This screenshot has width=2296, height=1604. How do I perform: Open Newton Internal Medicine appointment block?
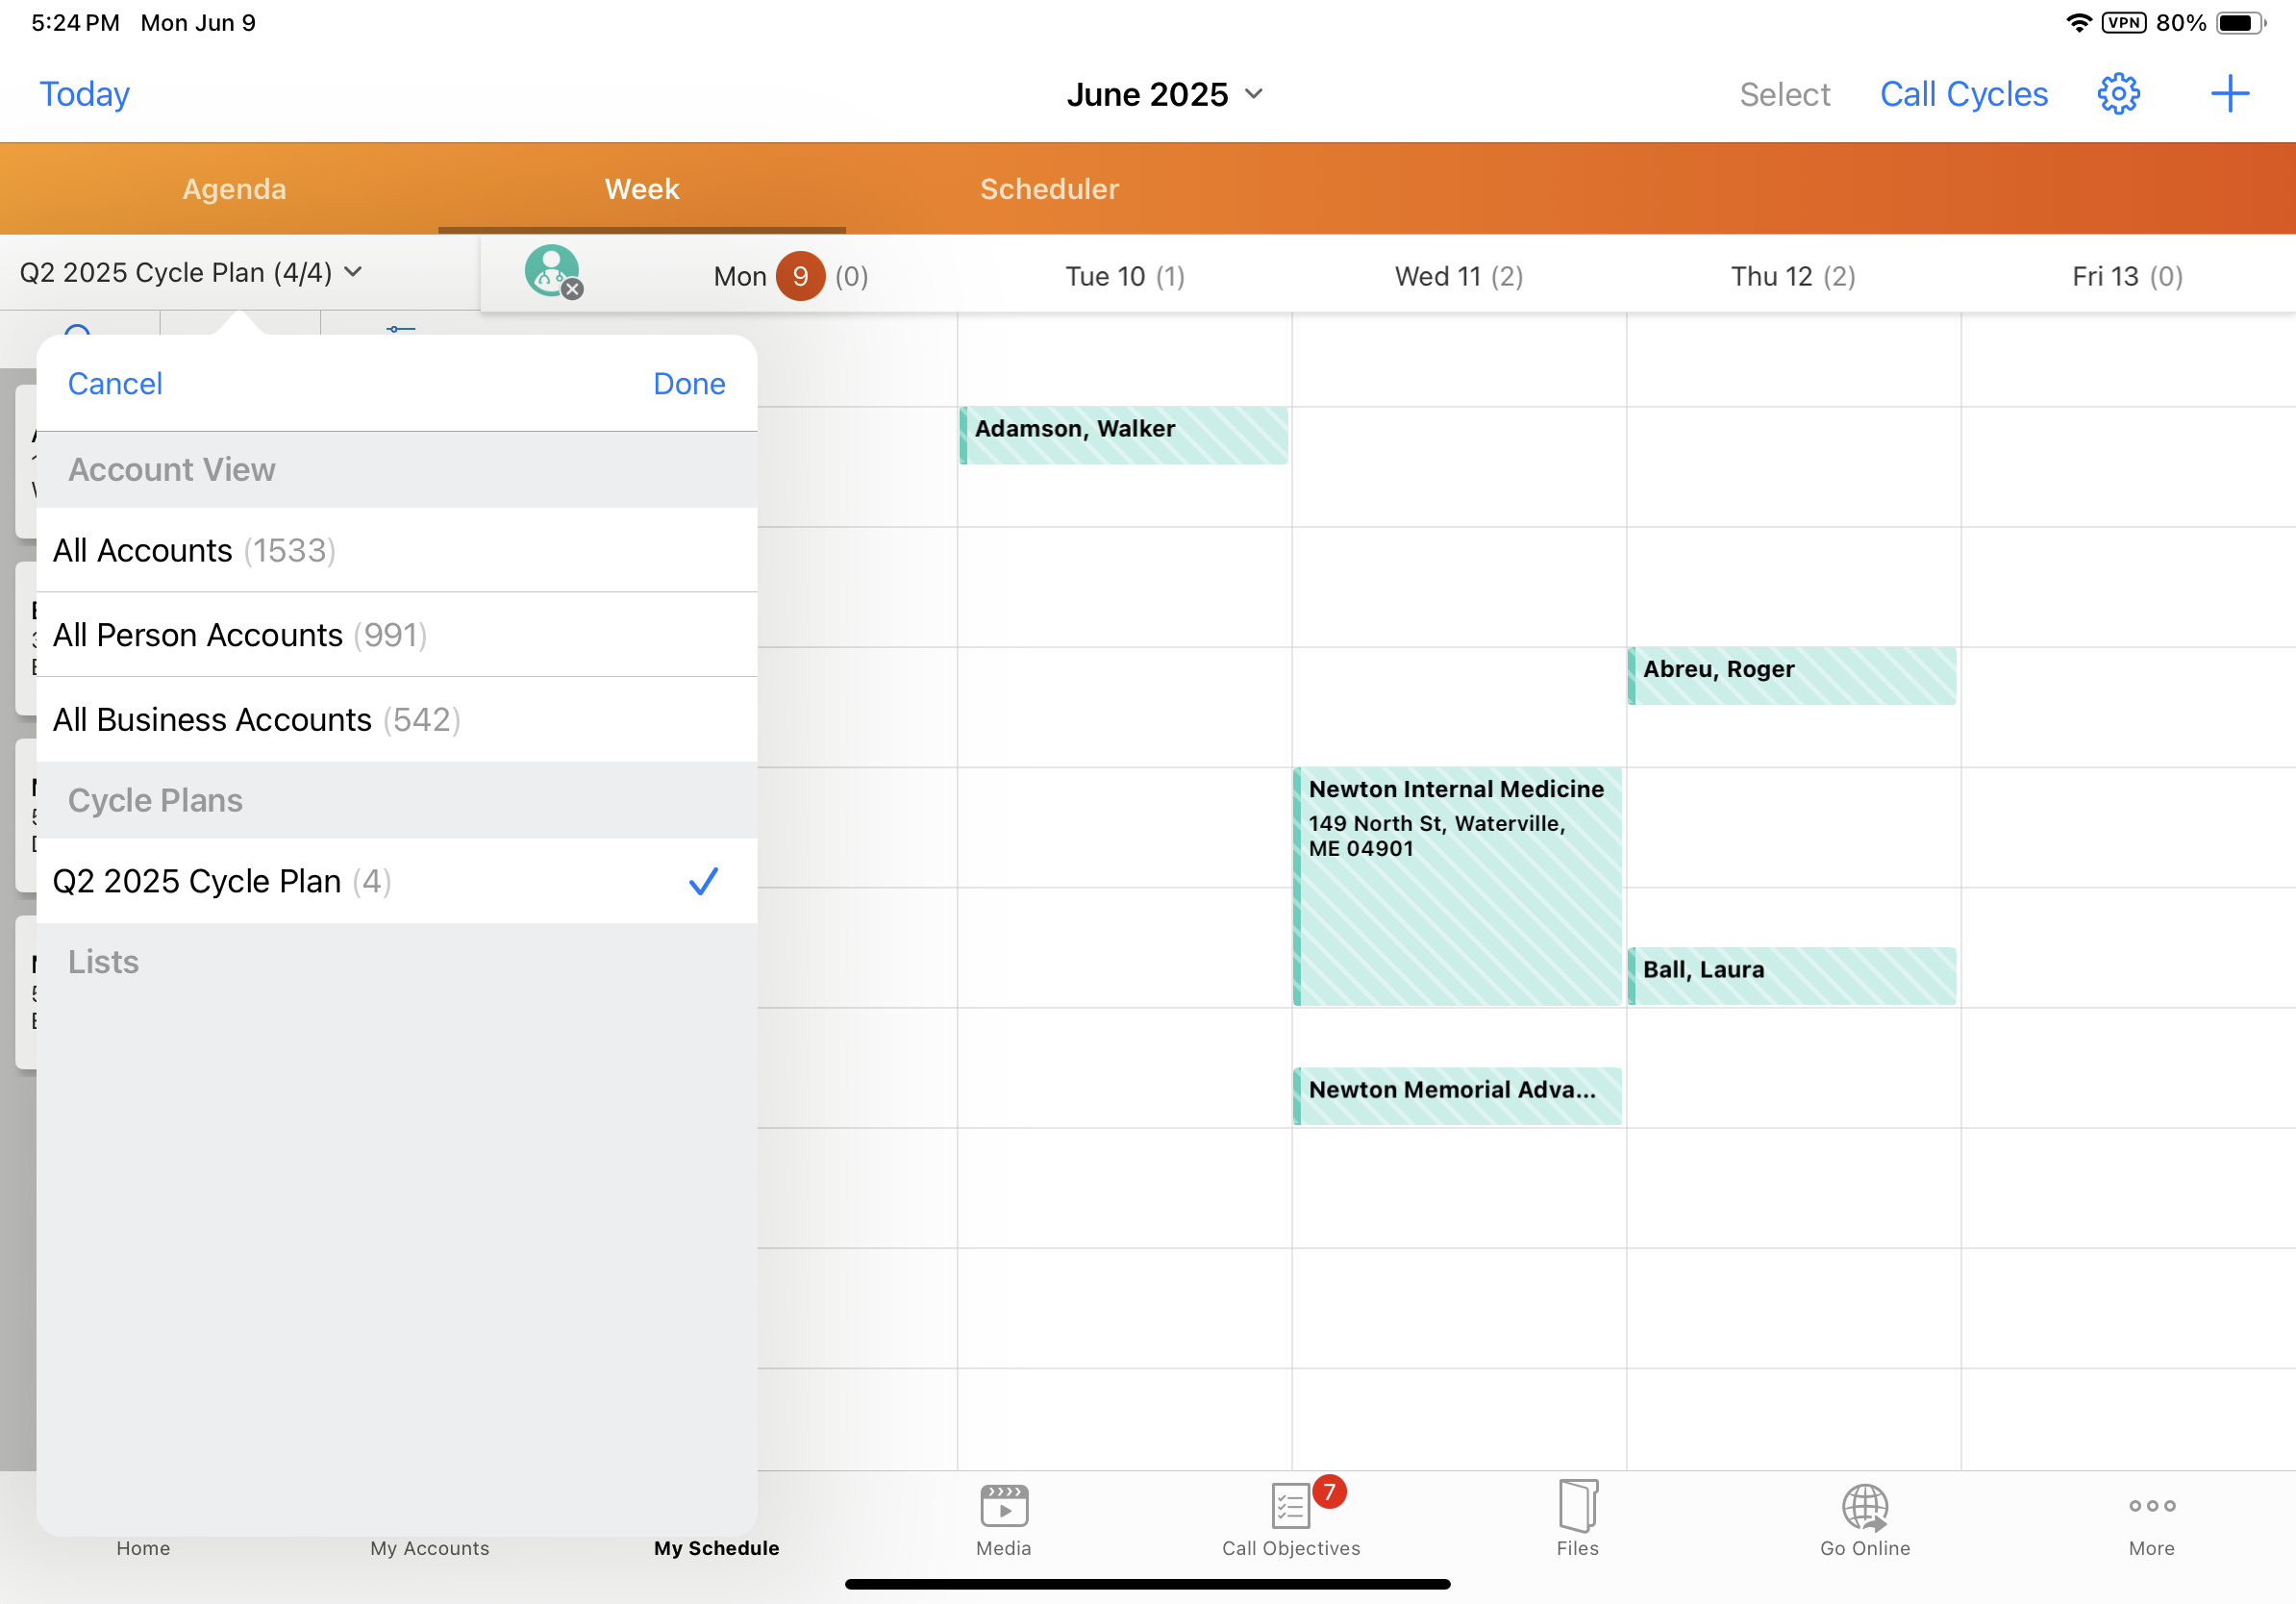tap(1456, 885)
